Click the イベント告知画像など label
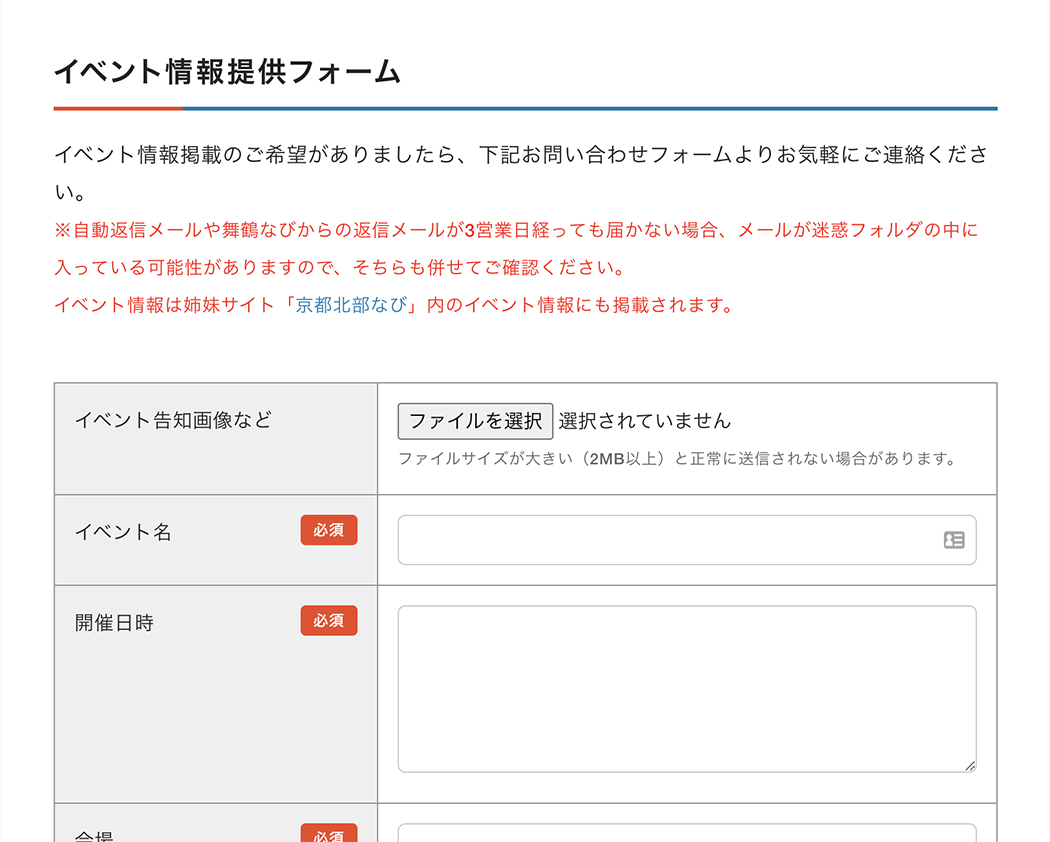 [173, 420]
